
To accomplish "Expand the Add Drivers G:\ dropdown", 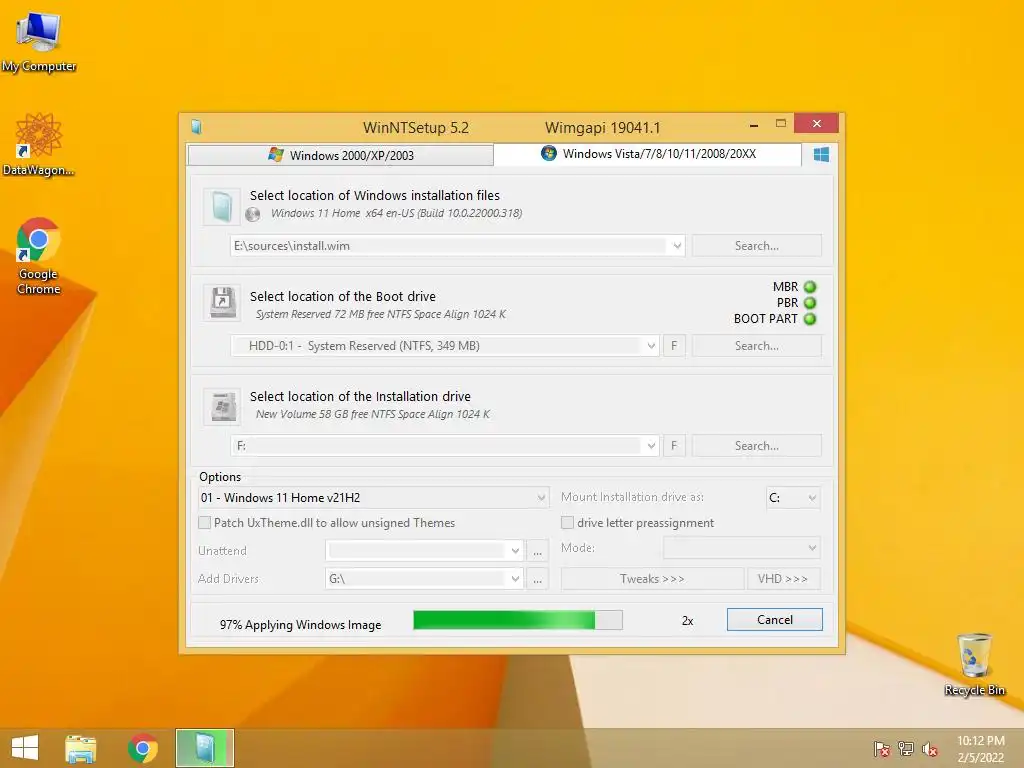I will [515, 579].
